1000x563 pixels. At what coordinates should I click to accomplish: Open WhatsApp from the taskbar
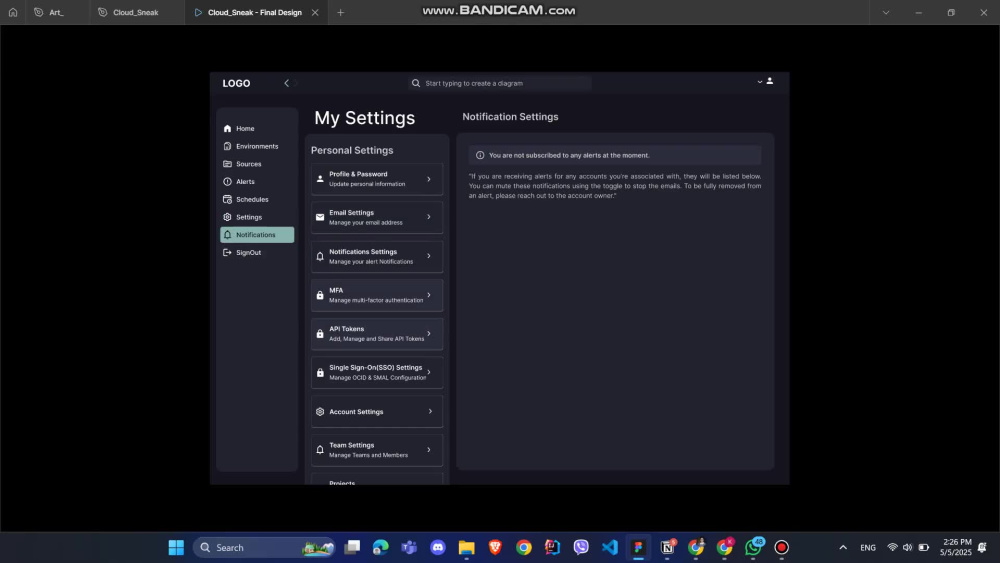point(753,547)
